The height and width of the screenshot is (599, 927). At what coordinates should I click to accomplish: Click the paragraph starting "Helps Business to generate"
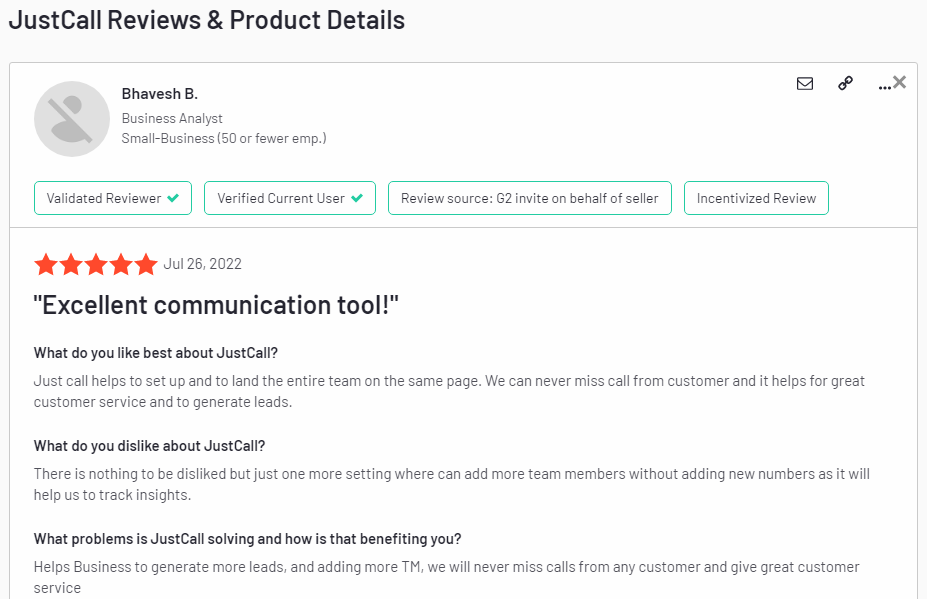446,577
